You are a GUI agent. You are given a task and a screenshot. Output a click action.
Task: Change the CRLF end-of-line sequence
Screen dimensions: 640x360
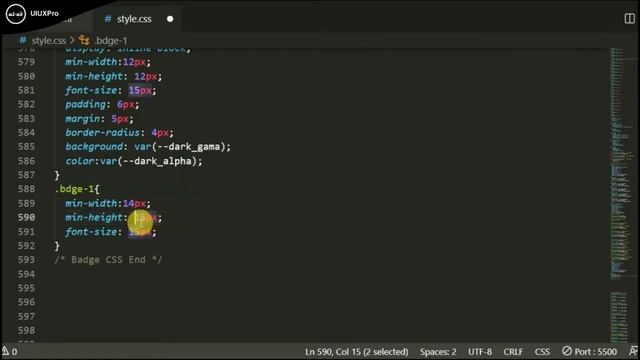(x=513, y=351)
